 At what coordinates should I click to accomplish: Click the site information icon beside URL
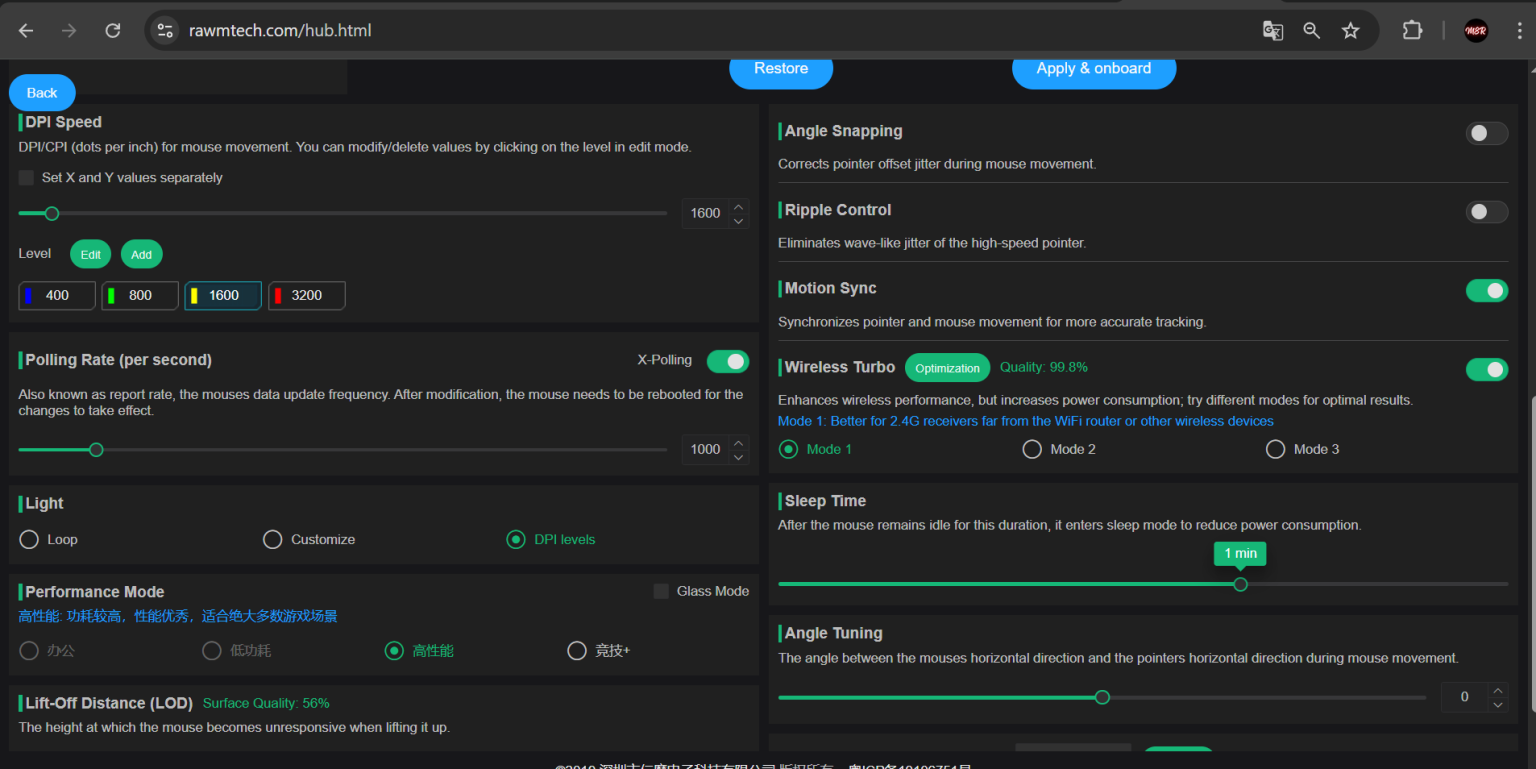point(165,31)
